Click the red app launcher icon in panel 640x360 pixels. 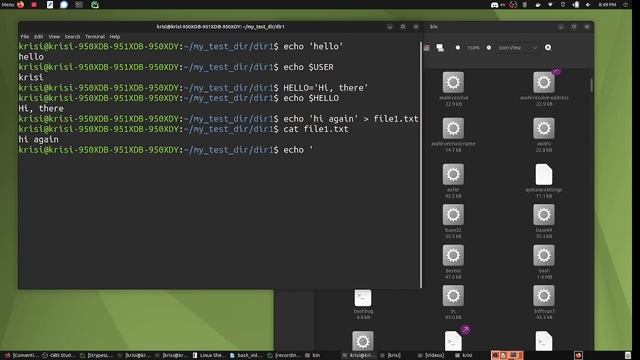[x=34, y=4]
